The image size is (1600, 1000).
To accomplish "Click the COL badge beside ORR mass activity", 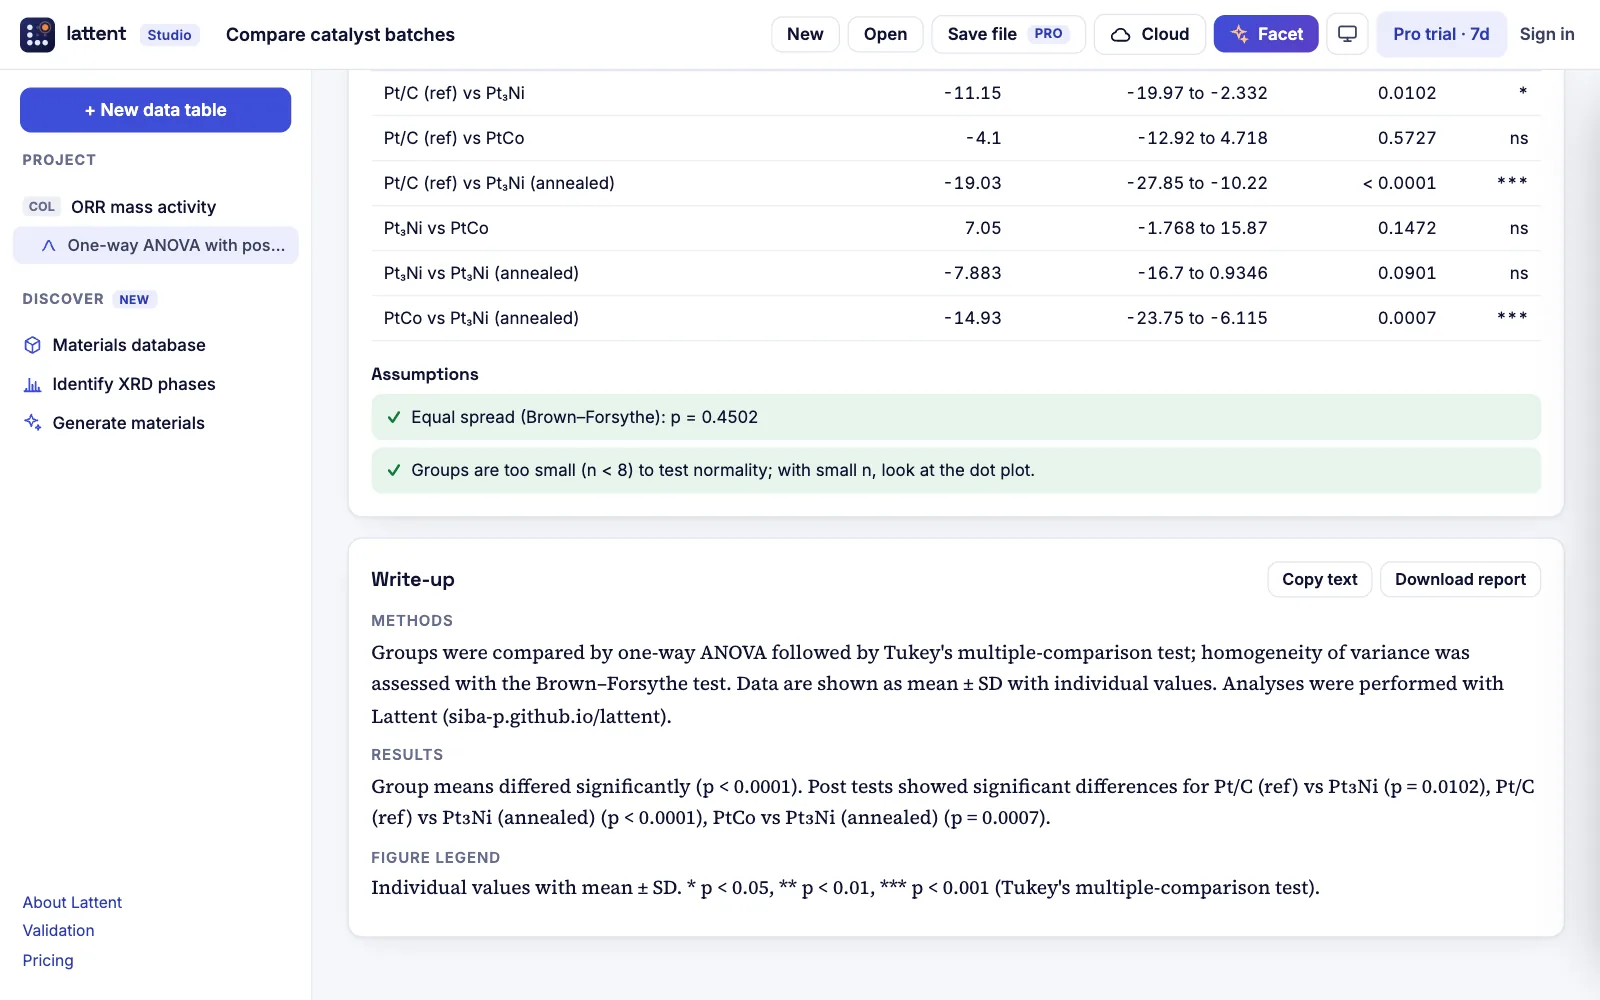I will click(42, 207).
